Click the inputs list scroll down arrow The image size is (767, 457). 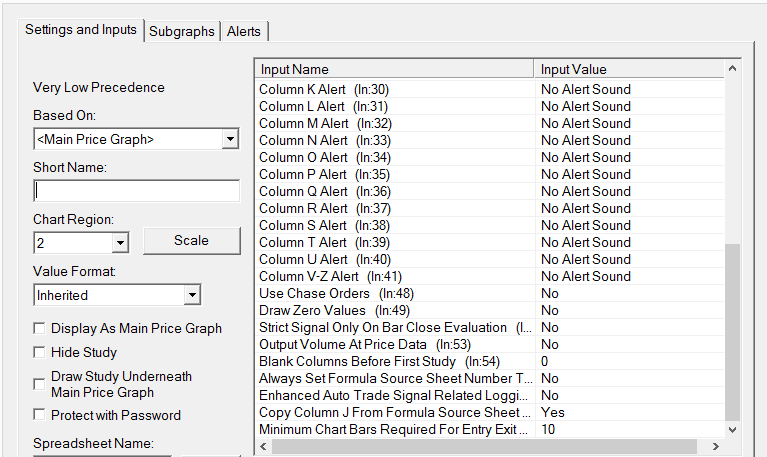[733, 428]
